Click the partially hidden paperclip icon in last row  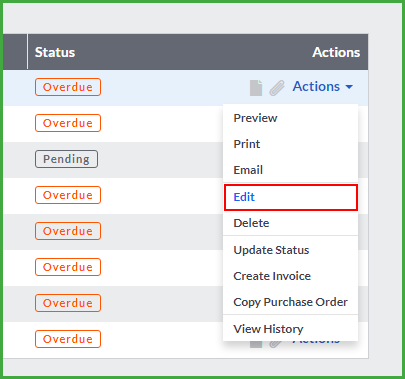(275, 344)
